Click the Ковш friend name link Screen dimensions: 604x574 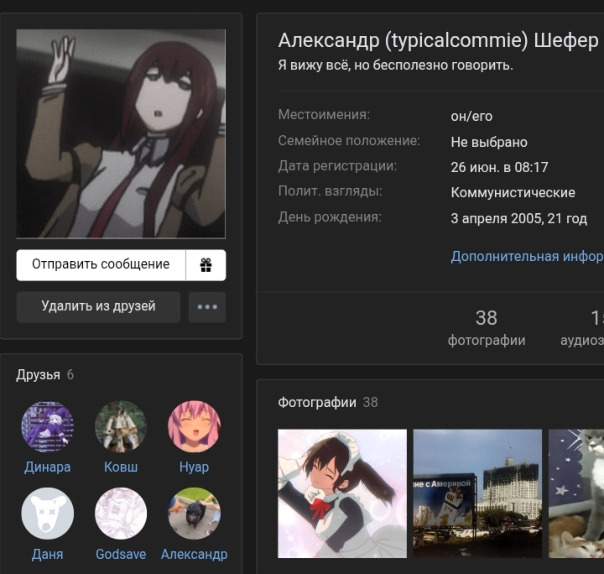[x=121, y=467]
